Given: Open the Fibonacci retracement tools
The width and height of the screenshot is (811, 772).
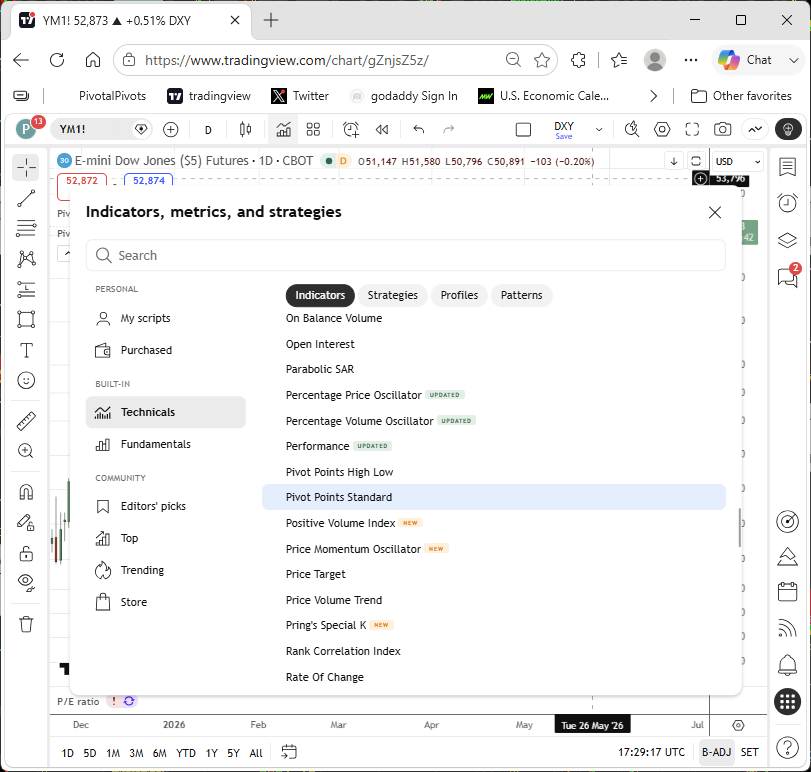Looking at the screenshot, I should click(x=26, y=228).
